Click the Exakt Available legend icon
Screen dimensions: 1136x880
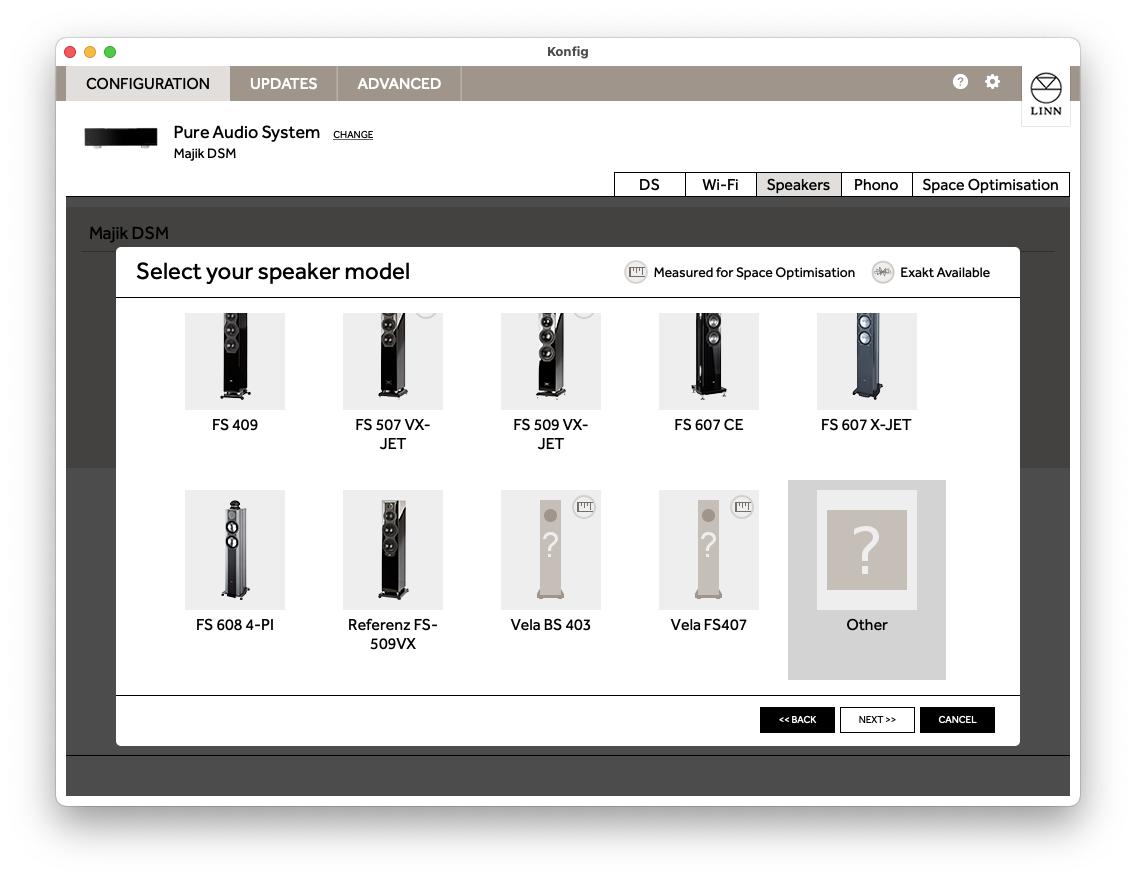(x=882, y=272)
